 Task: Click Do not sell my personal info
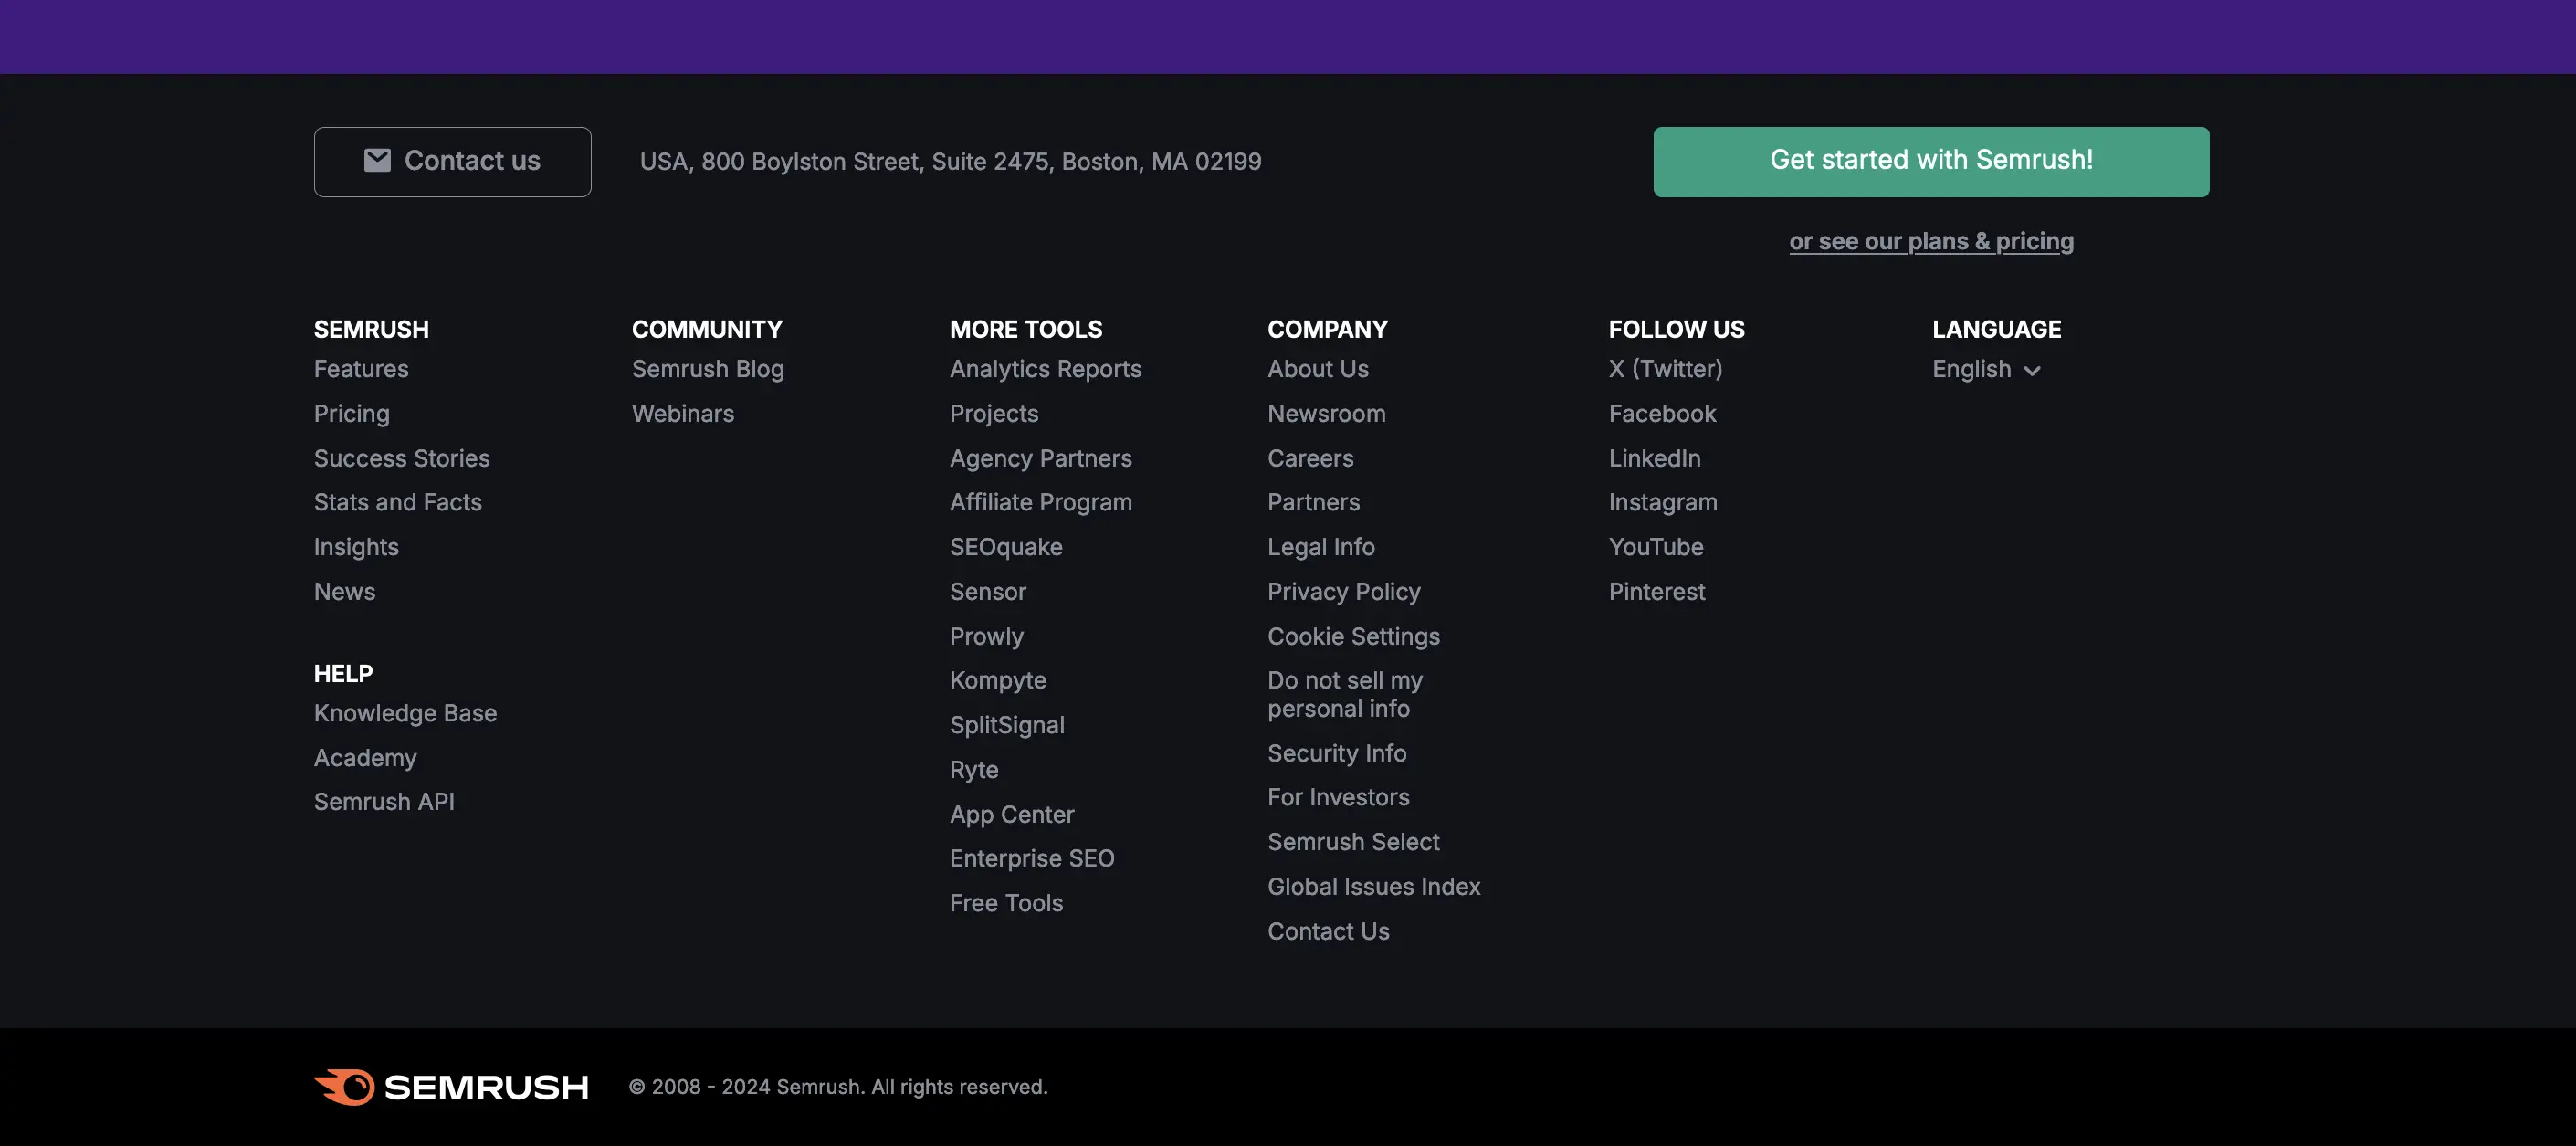point(1345,694)
